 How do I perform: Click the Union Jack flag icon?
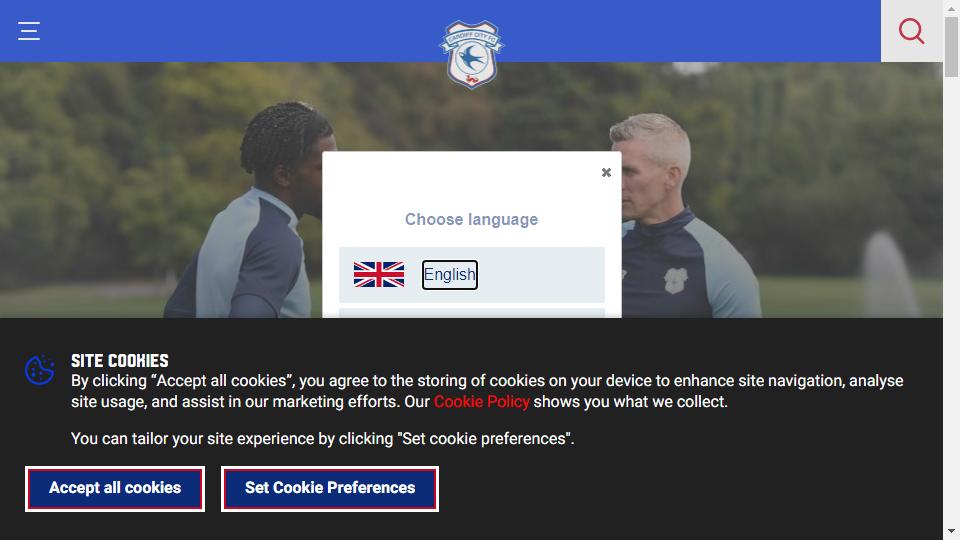pyautogui.click(x=379, y=274)
